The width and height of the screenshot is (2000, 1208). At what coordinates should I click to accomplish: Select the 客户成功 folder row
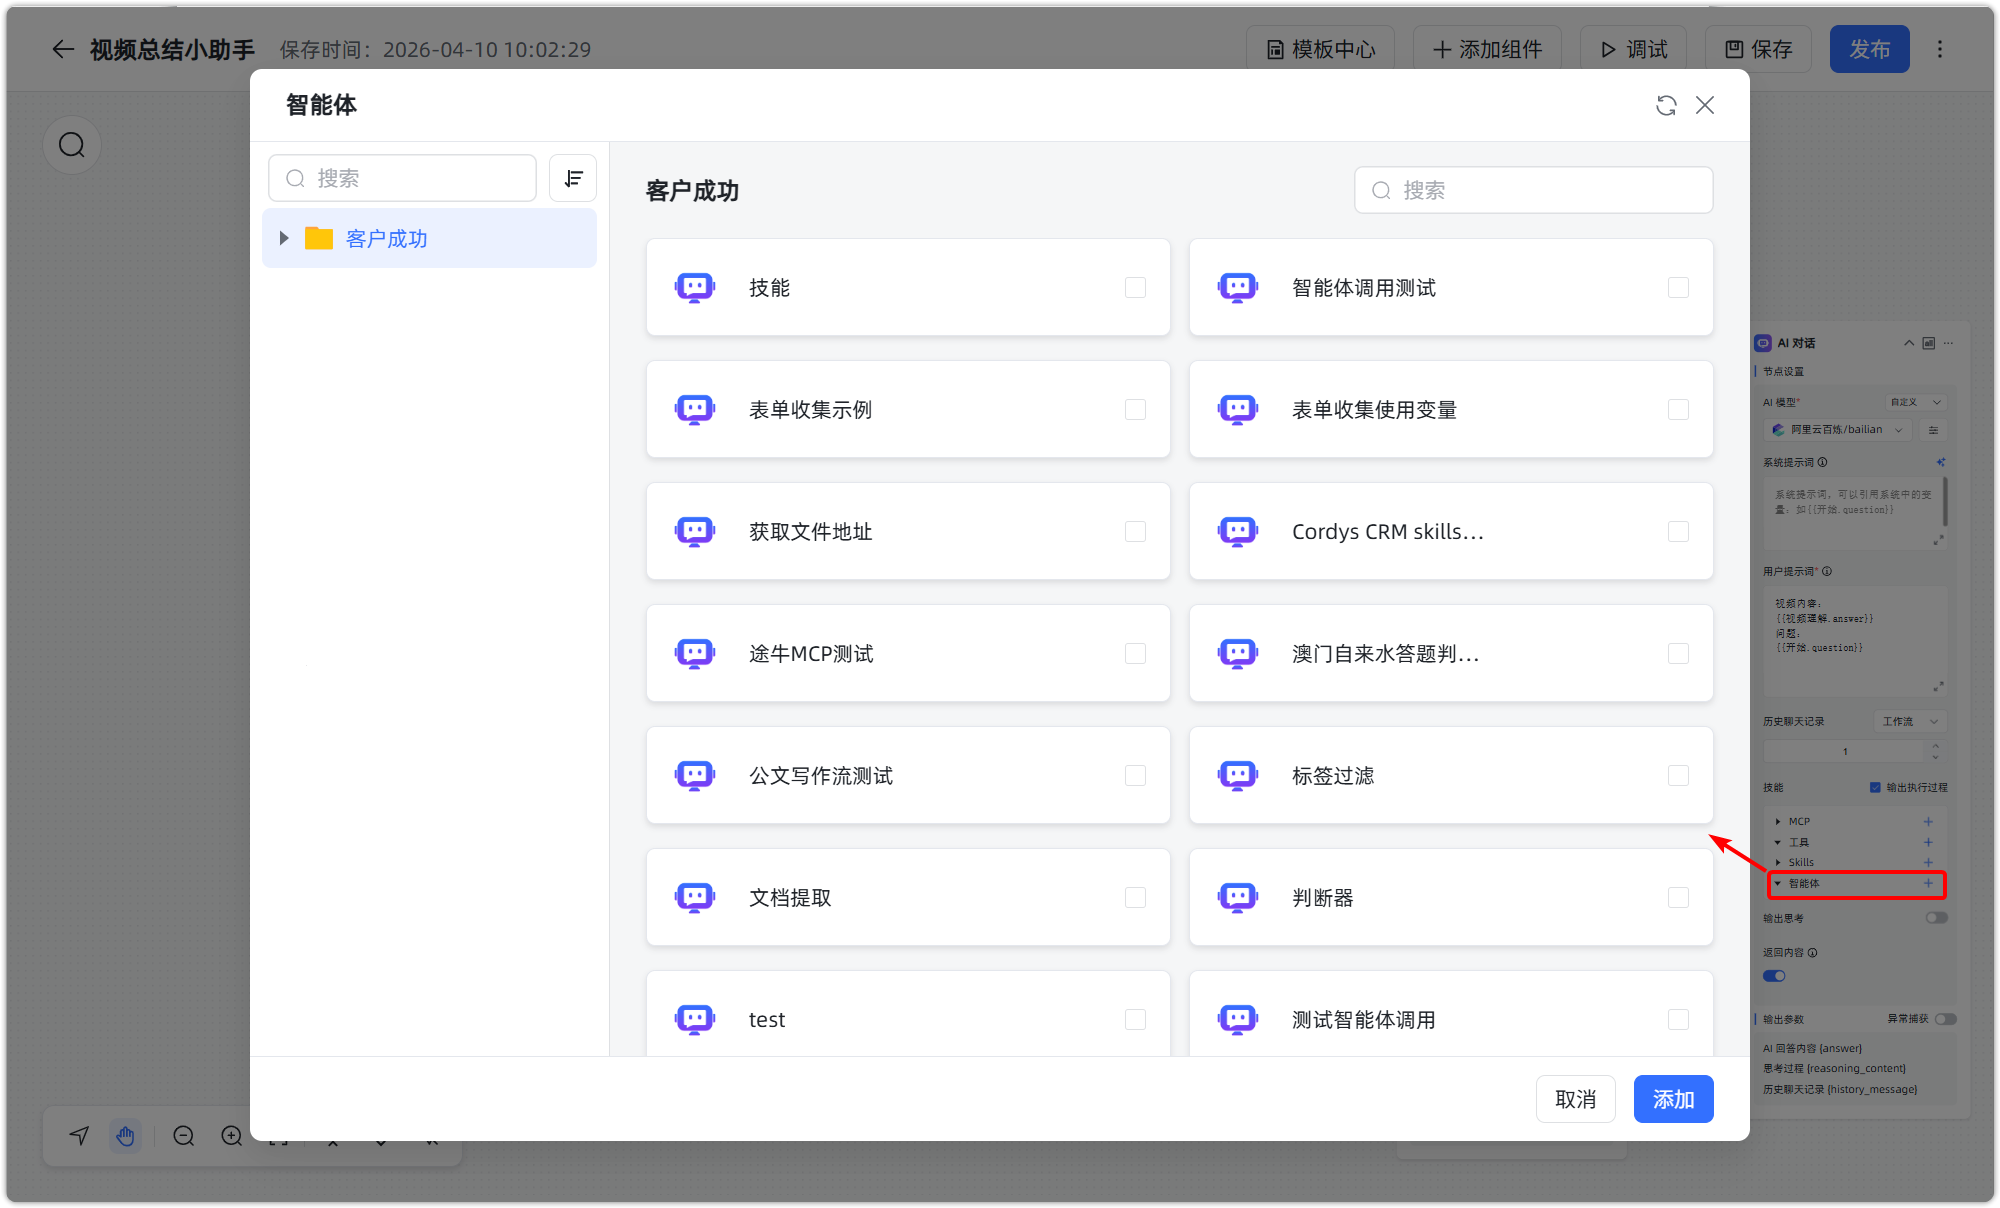click(429, 238)
